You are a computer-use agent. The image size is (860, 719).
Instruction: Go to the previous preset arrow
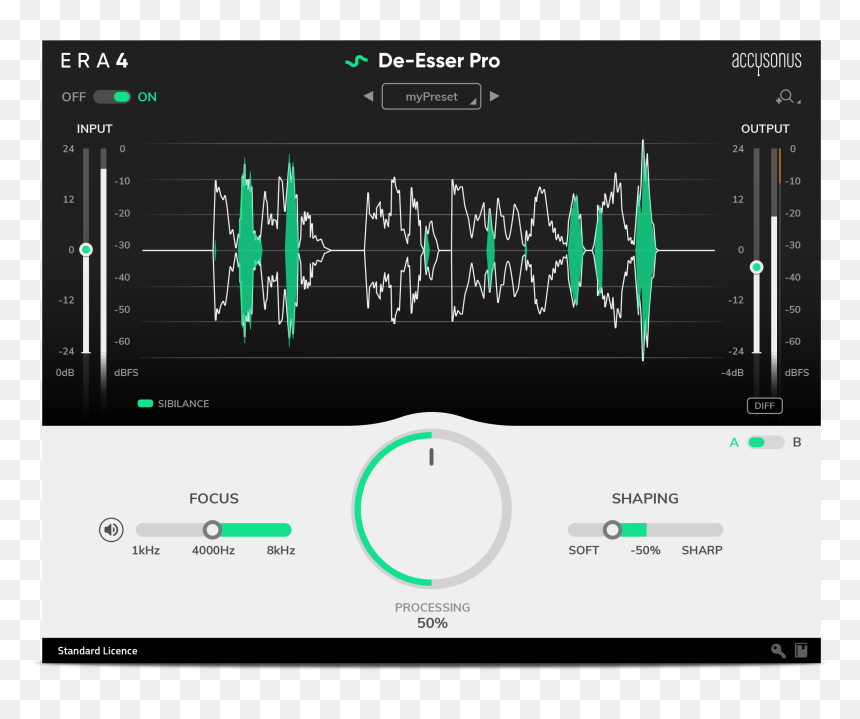(368, 97)
